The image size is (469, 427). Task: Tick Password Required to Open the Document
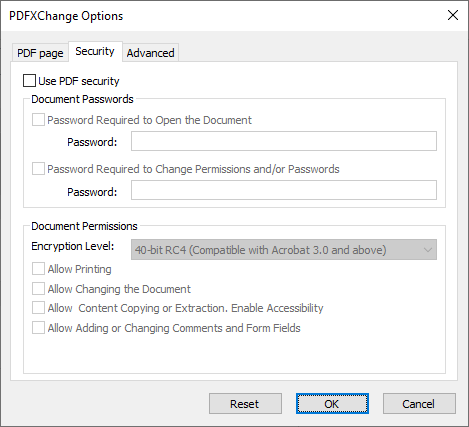coord(38,120)
